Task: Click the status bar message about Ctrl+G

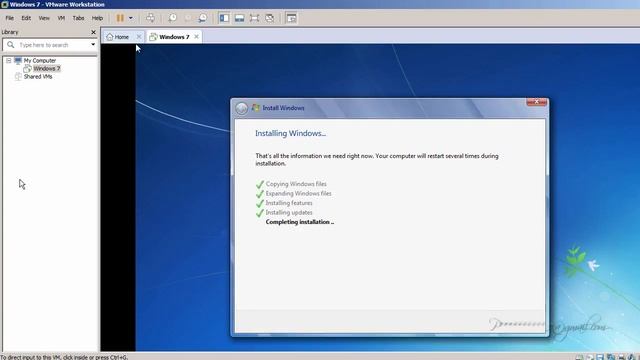Action: pyautogui.click(x=64, y=357)
